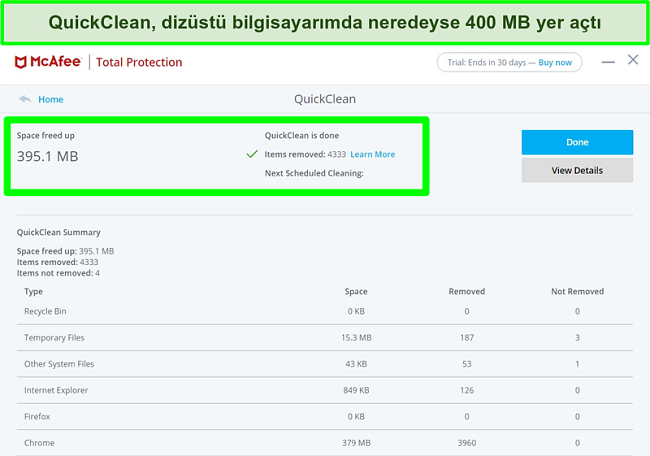
Task: Click the McAfee shield logo
Action: point(21,62)
